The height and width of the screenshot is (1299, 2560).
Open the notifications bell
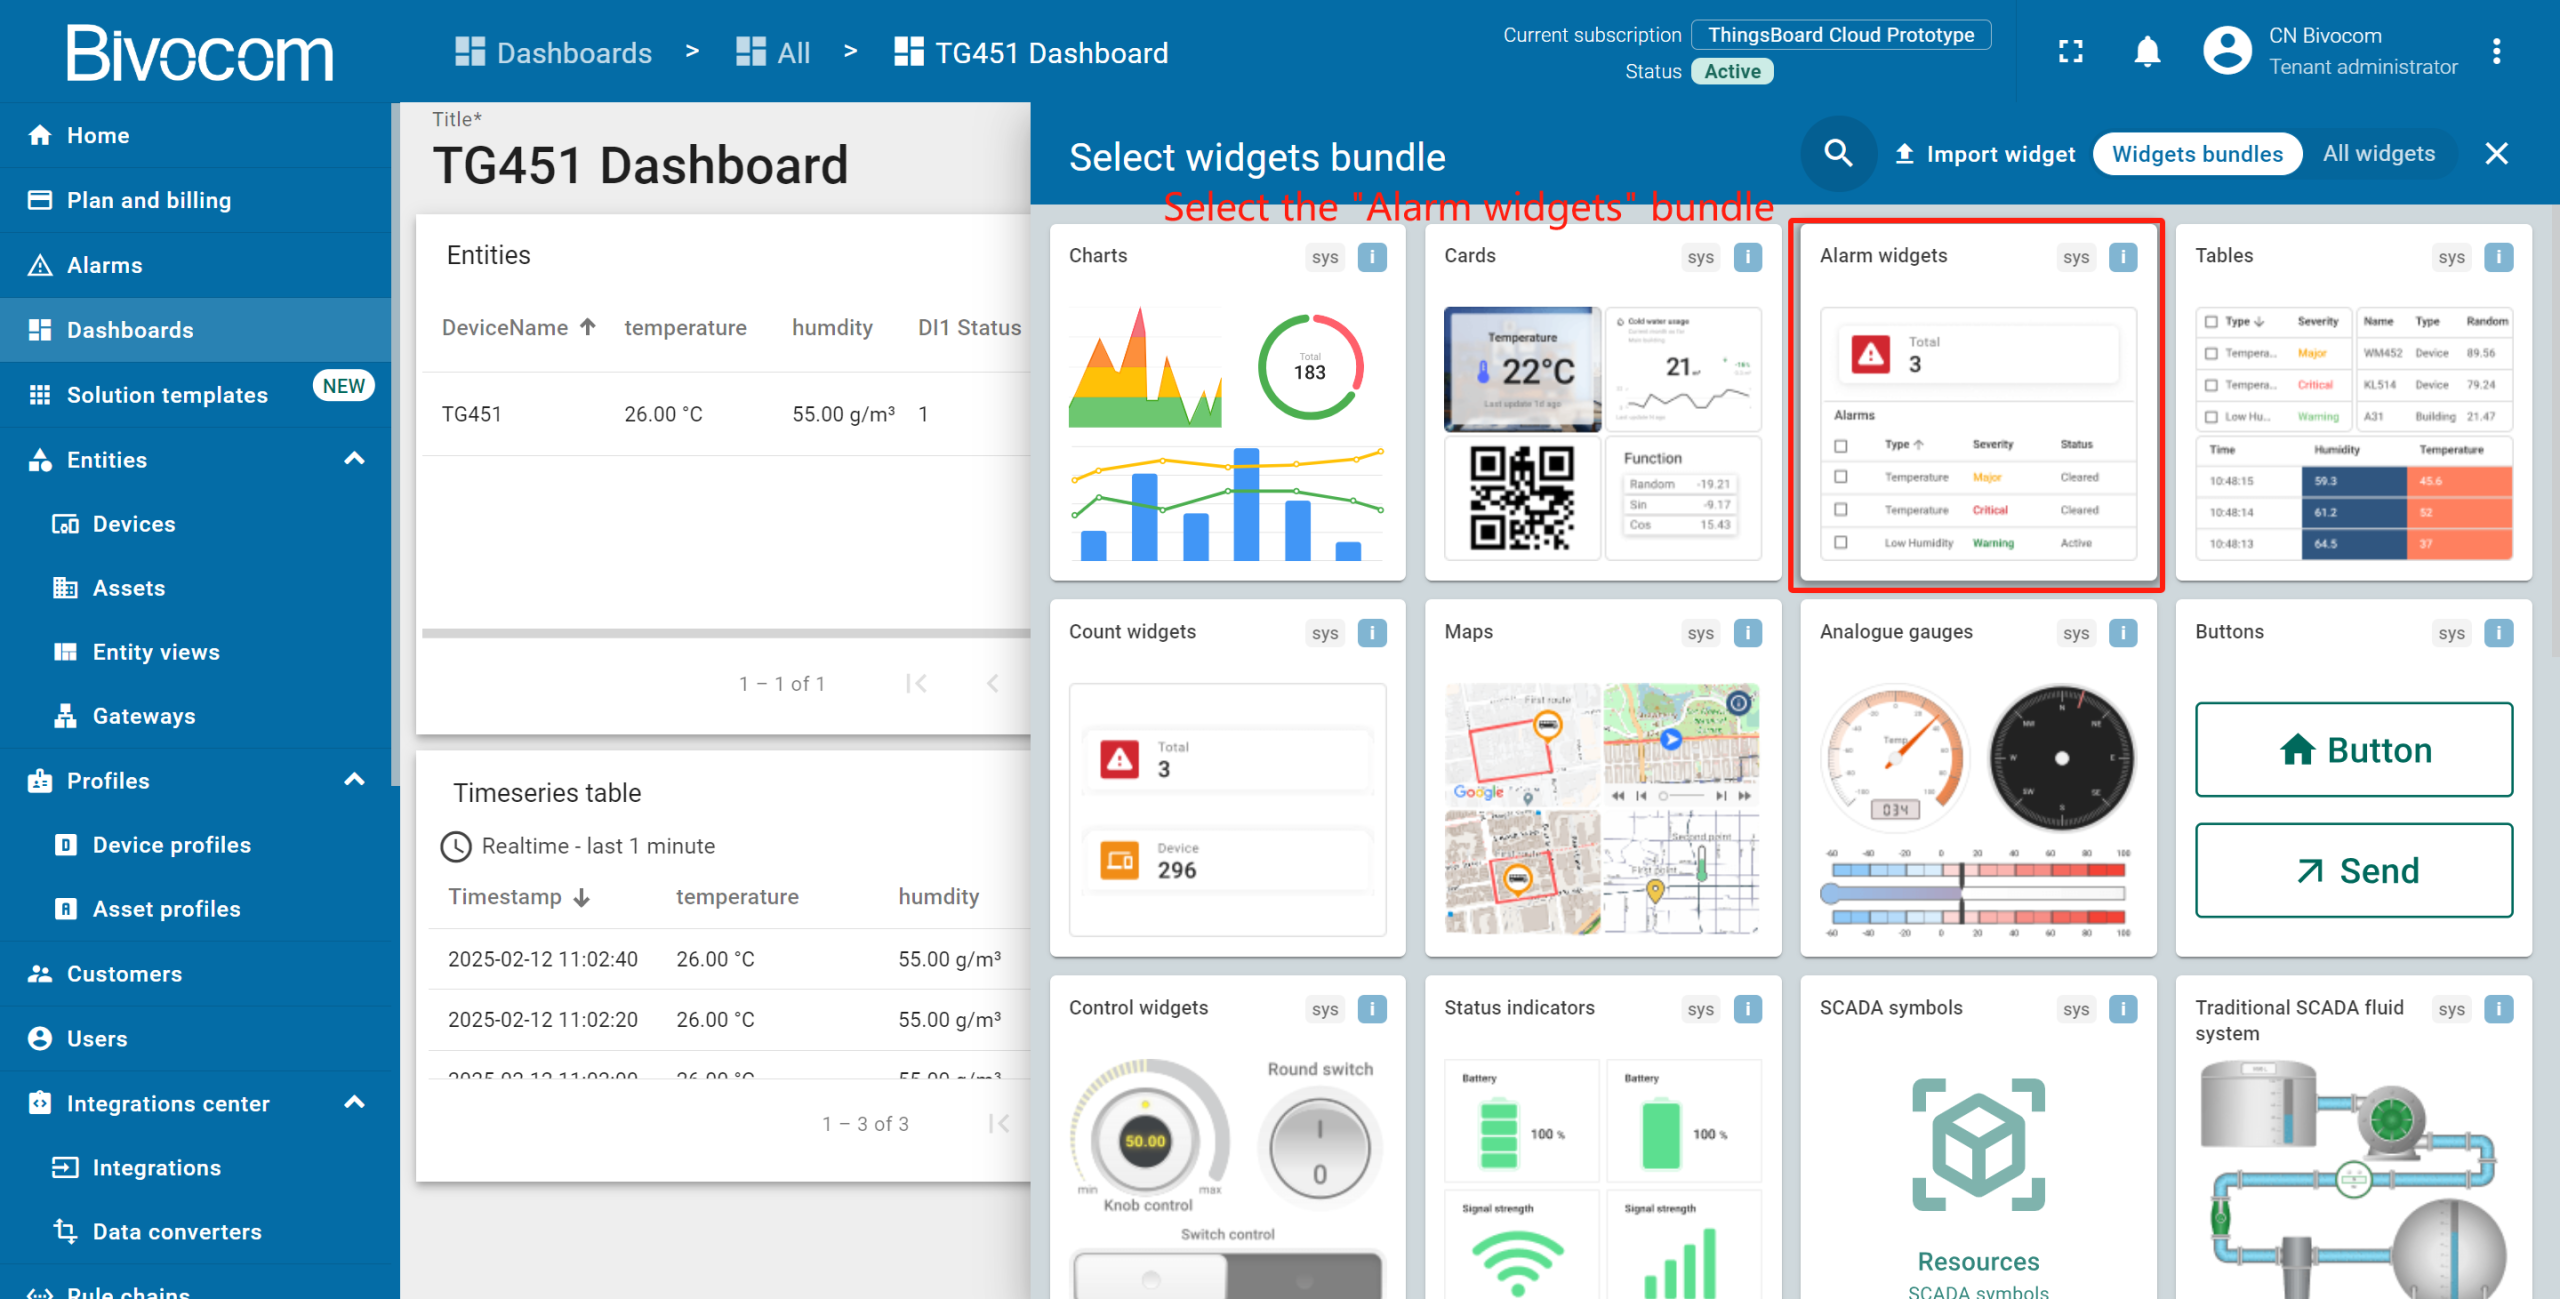(x=2147, y=51)
